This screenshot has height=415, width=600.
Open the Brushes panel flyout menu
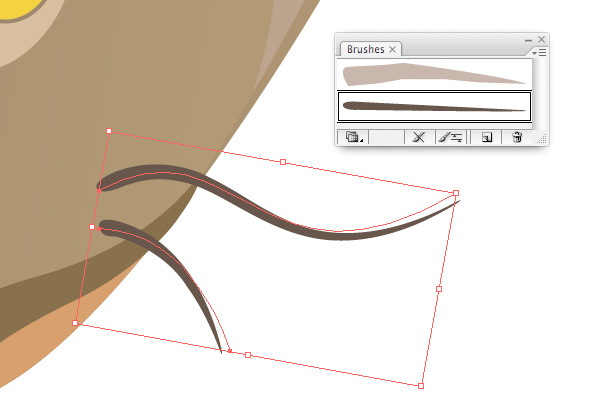click(x=540, y=52)
